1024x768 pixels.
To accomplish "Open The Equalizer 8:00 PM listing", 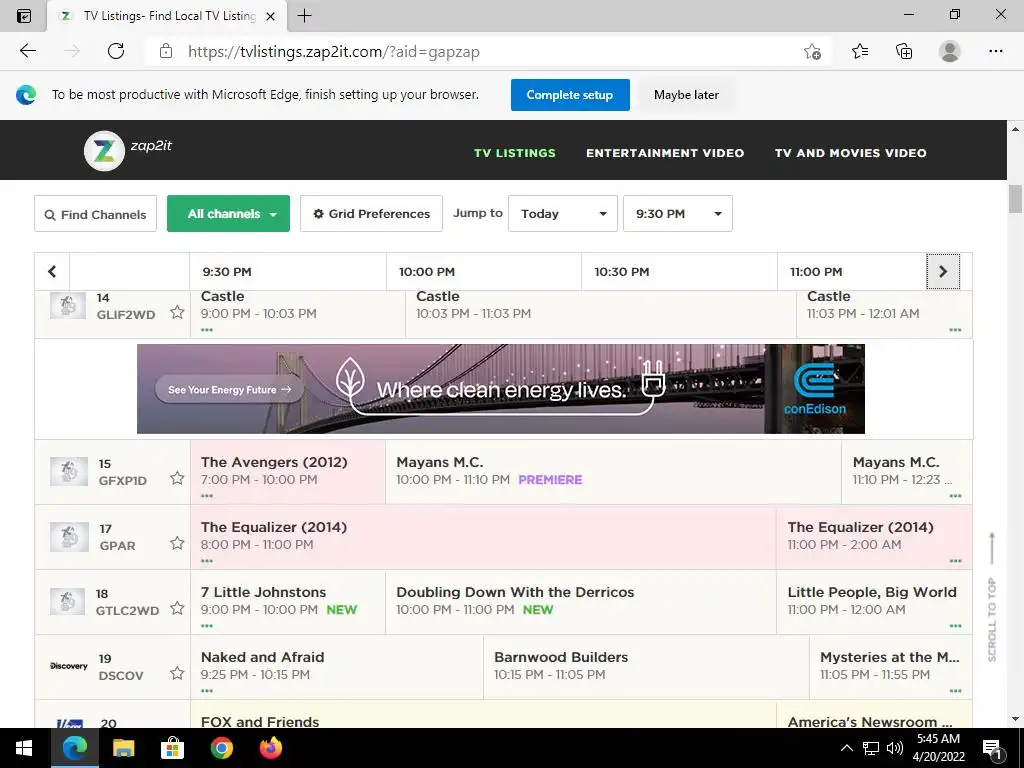I will tap(483, 536).
